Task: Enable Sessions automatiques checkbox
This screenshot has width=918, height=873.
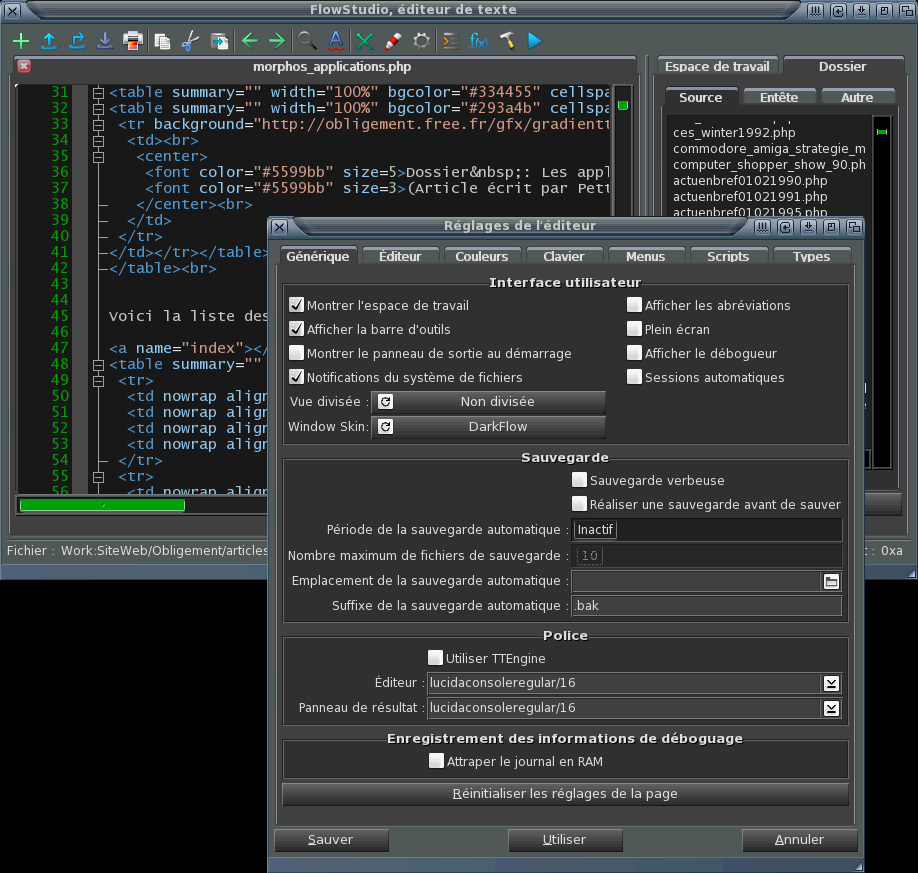Action: (634, 377)
